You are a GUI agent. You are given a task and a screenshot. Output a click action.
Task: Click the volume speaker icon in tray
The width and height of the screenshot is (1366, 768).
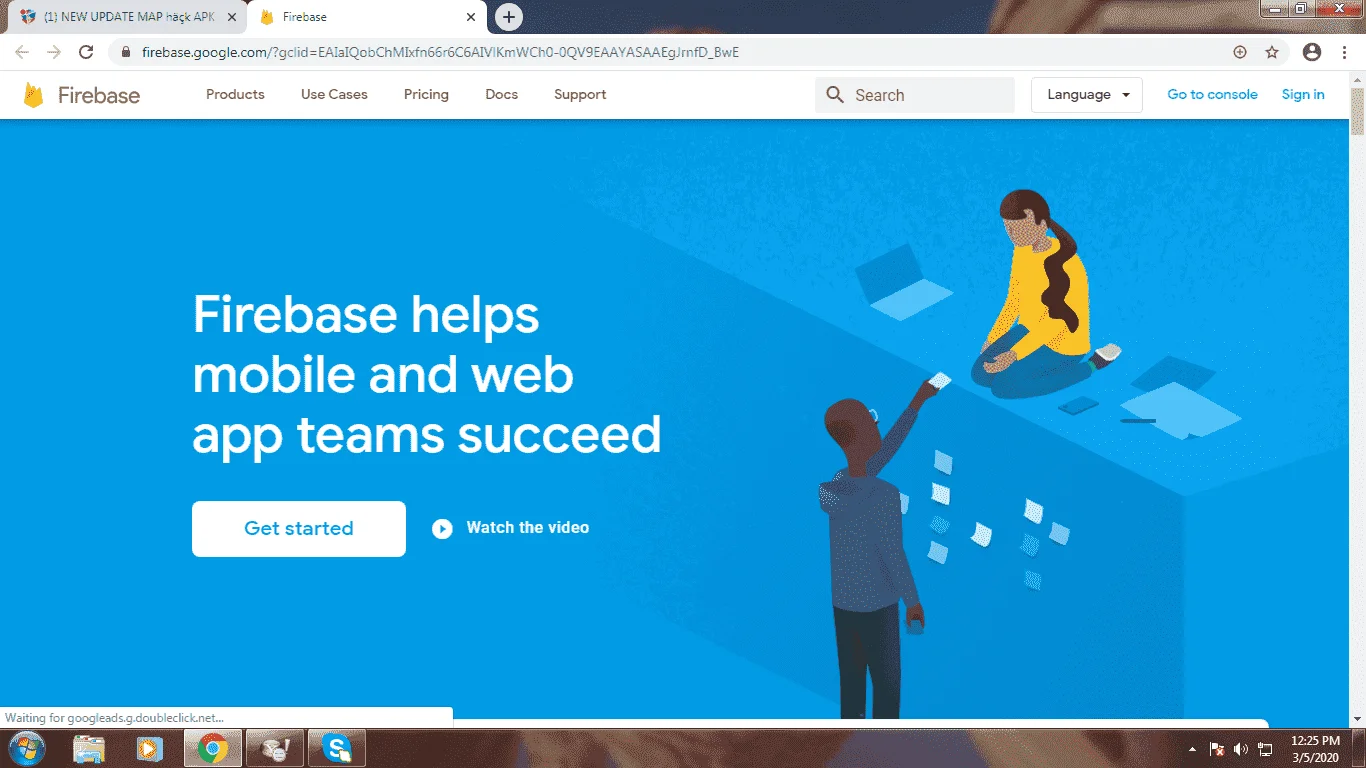[1241, 749]
